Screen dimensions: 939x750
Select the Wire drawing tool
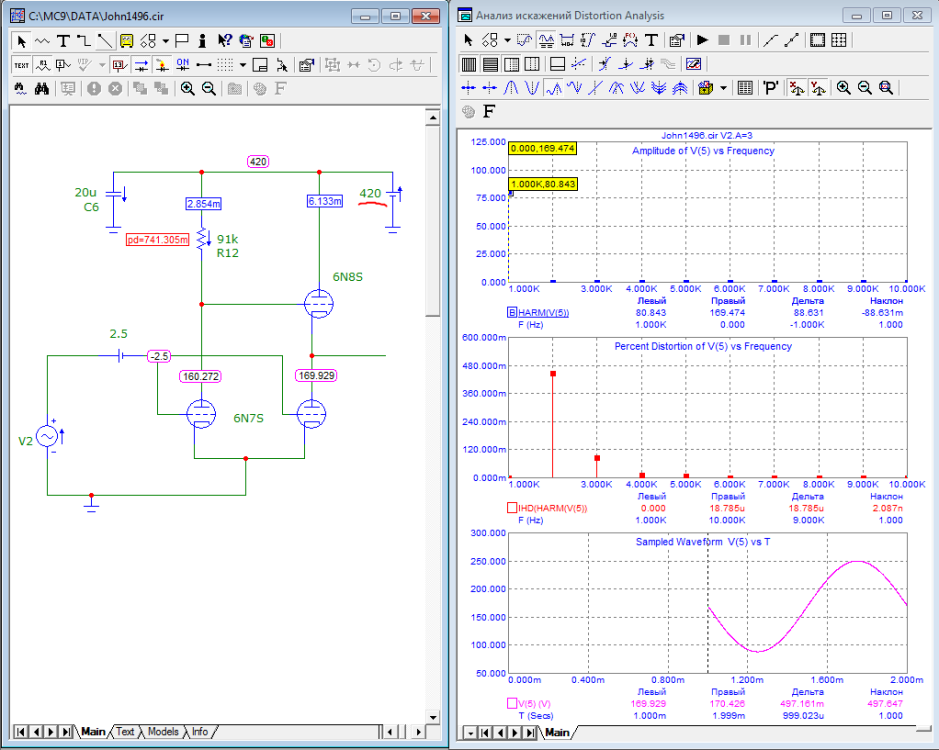pos(84,41)
